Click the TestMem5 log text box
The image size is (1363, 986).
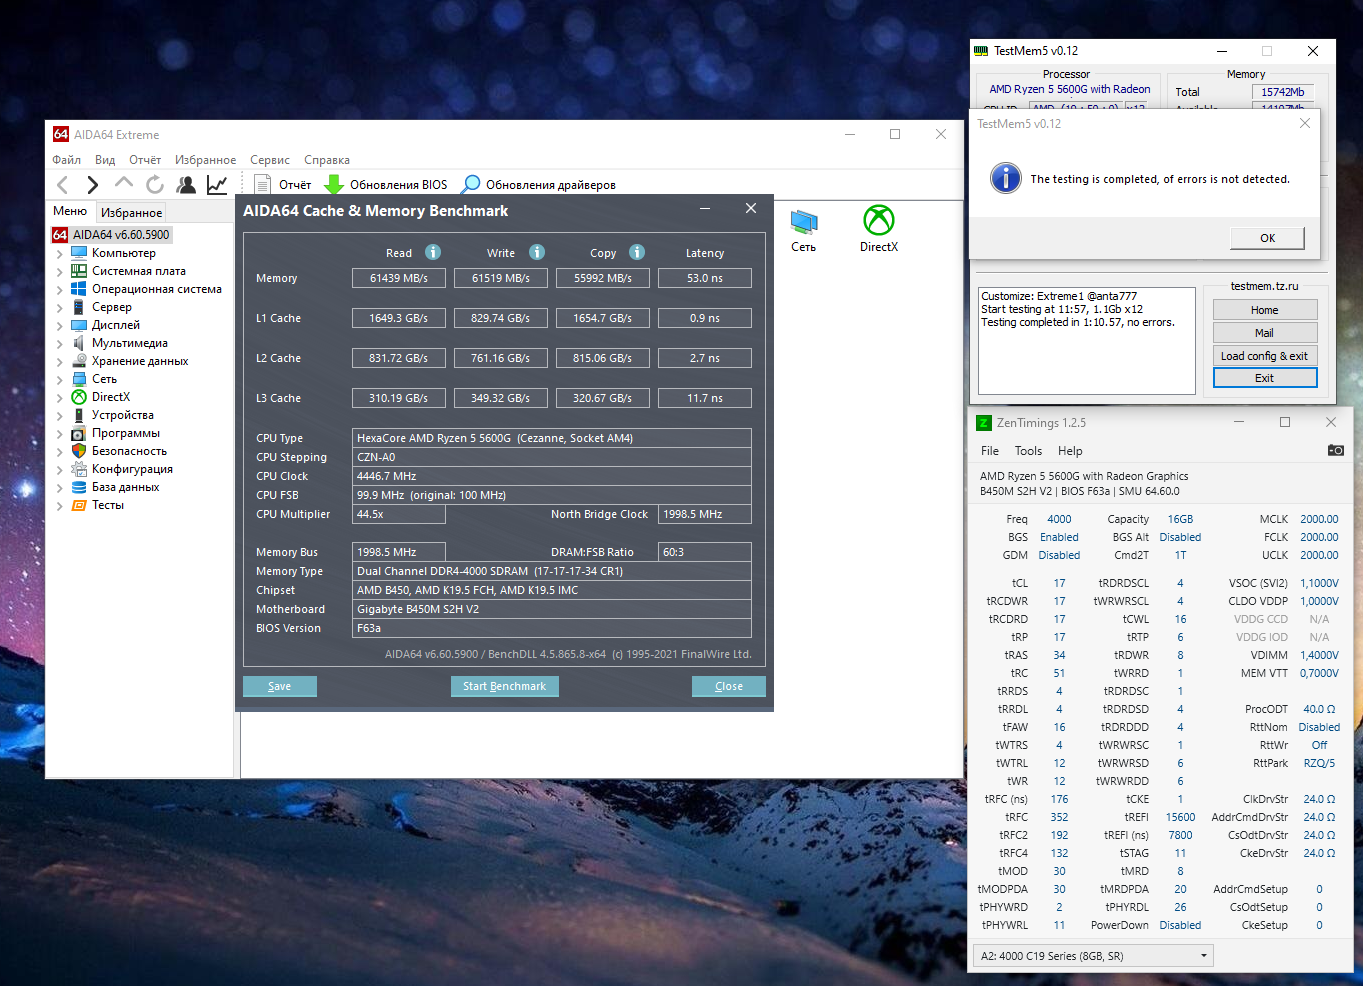tap(1087, 341)
